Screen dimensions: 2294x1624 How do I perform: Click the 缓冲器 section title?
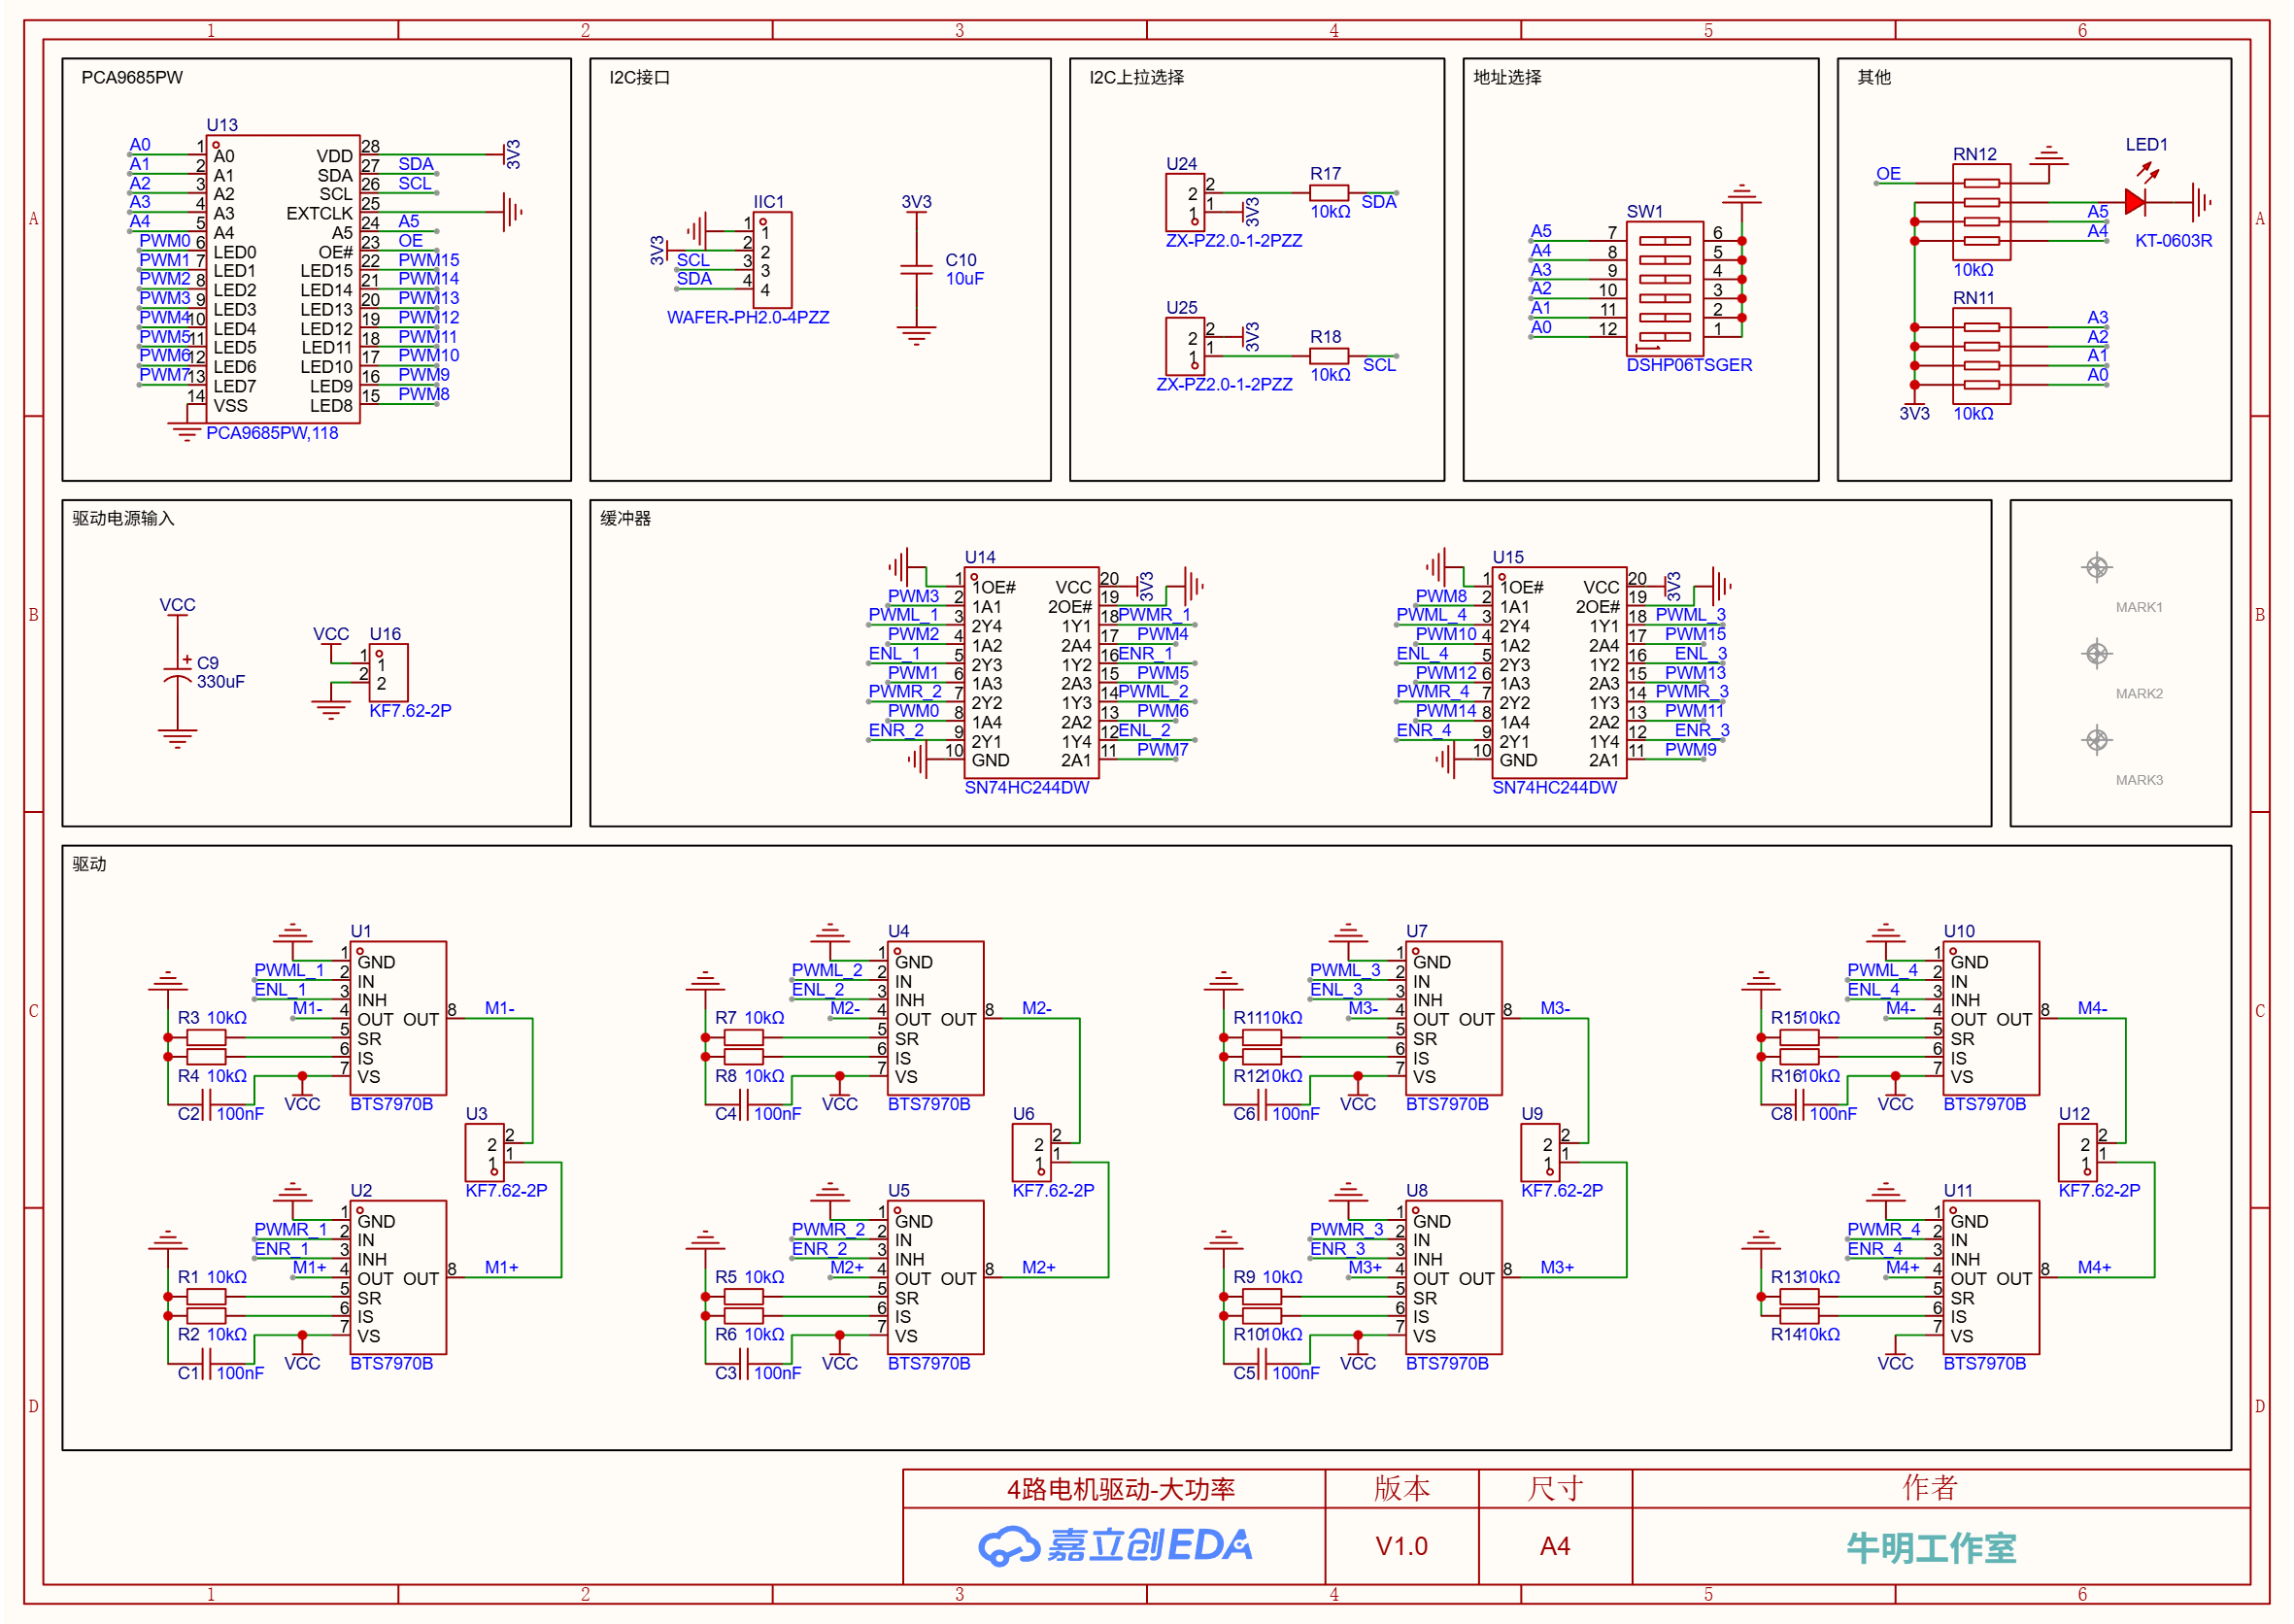[625, 518]
